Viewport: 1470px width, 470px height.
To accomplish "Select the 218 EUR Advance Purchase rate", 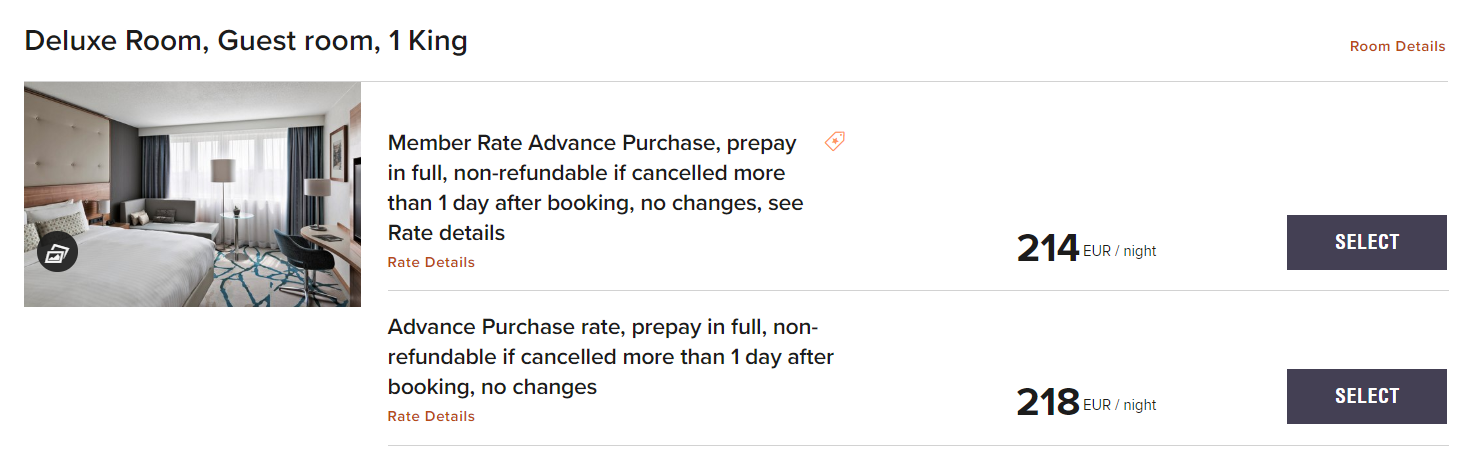I will click(1366, 396).
